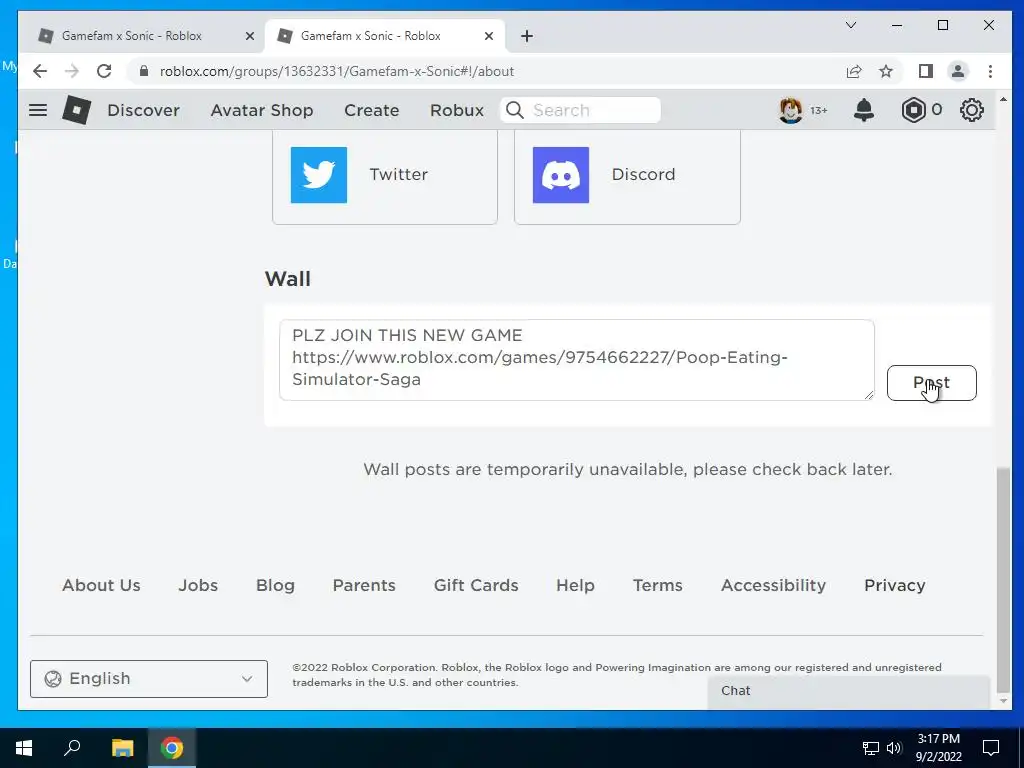This screenshot has height=768, width=1024.
Task: Open the Chrome profile avatar icon
Action: 957,71
